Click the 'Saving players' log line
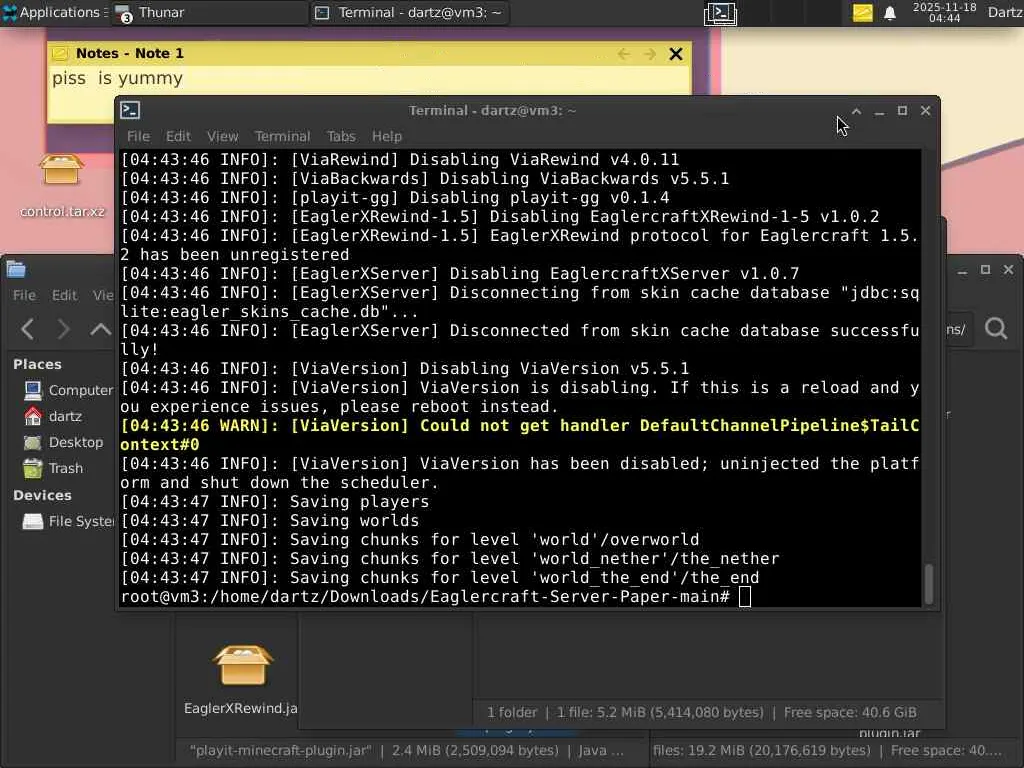Image resolution: width=1024 pixels, height=768 pixels. tap(275, 502)
